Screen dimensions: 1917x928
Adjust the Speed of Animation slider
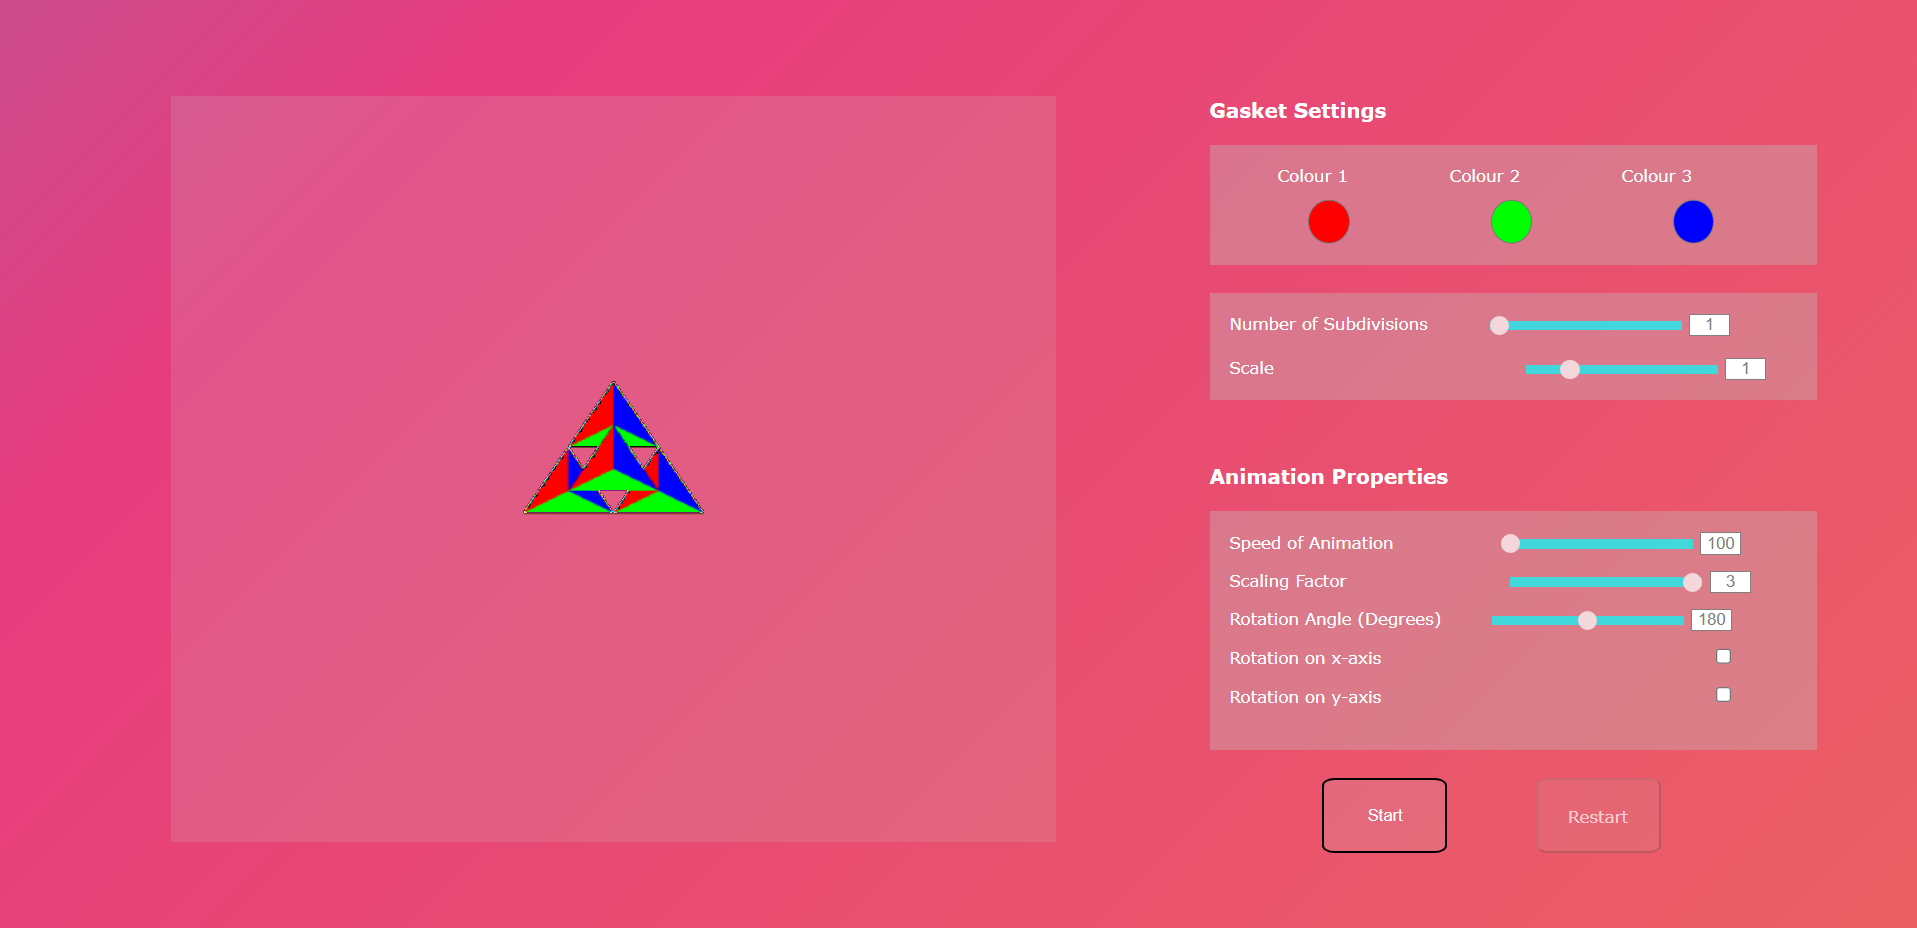pyautogui.click(x=1510, y=543)
